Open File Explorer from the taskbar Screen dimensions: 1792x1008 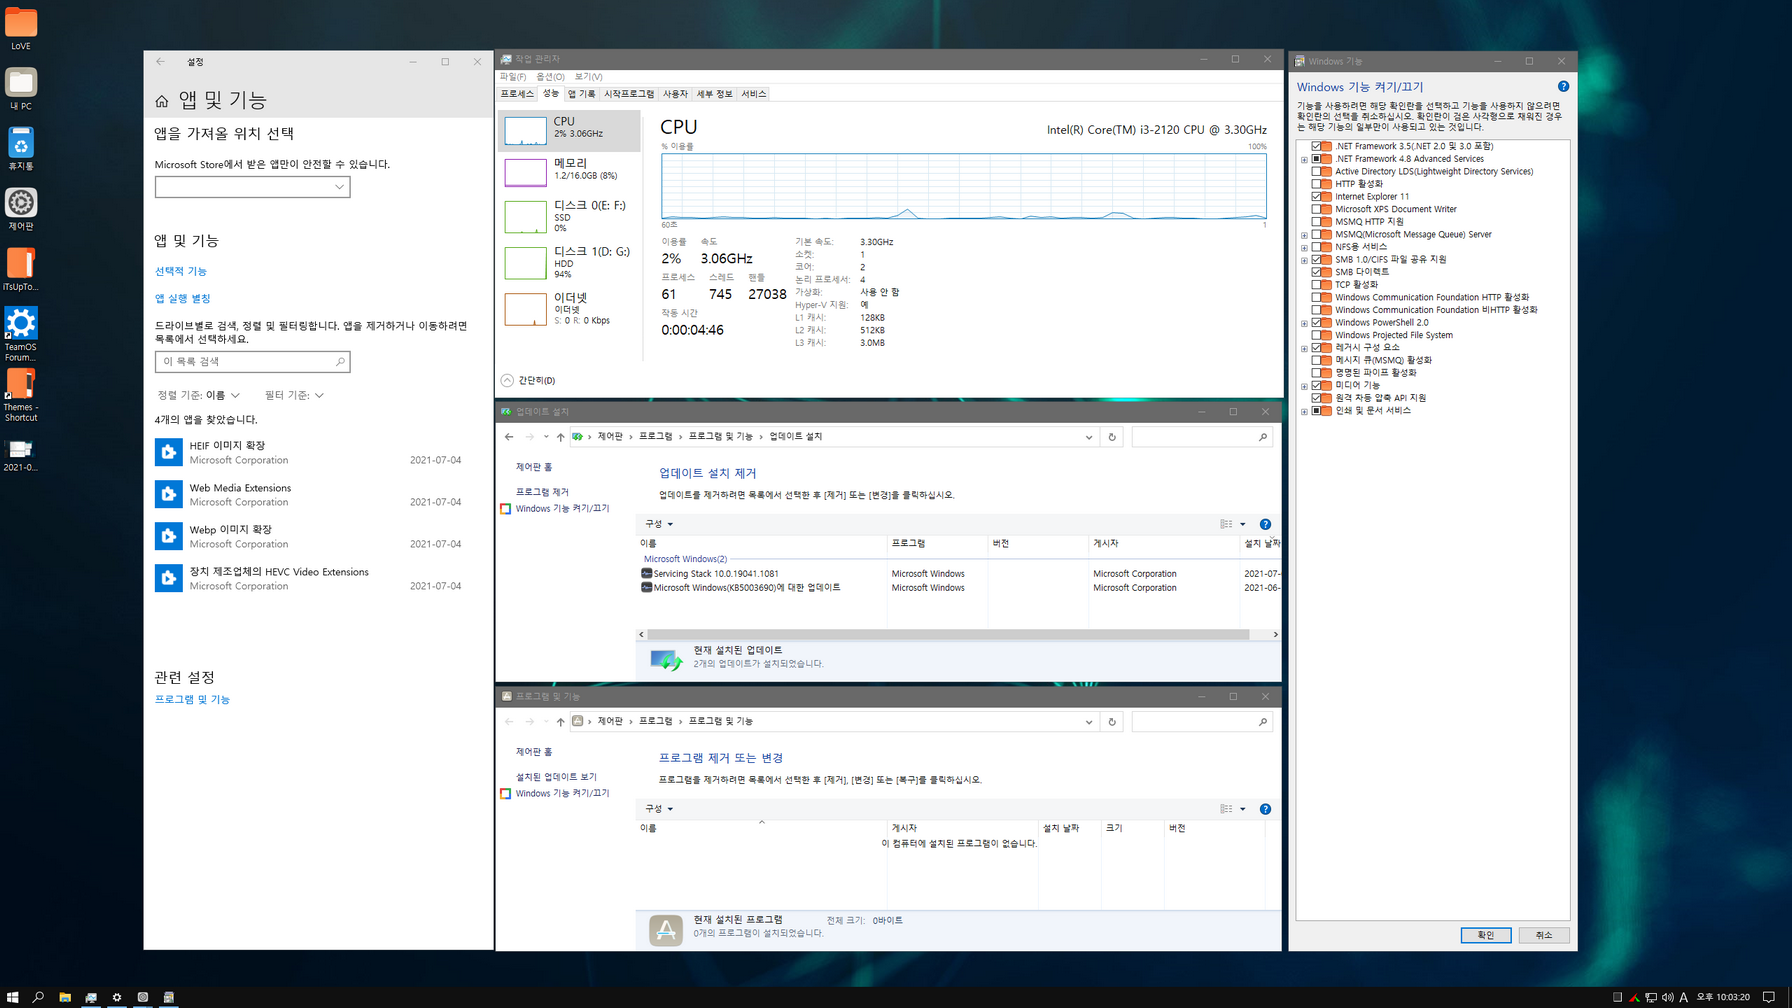(x=65, y=997)
